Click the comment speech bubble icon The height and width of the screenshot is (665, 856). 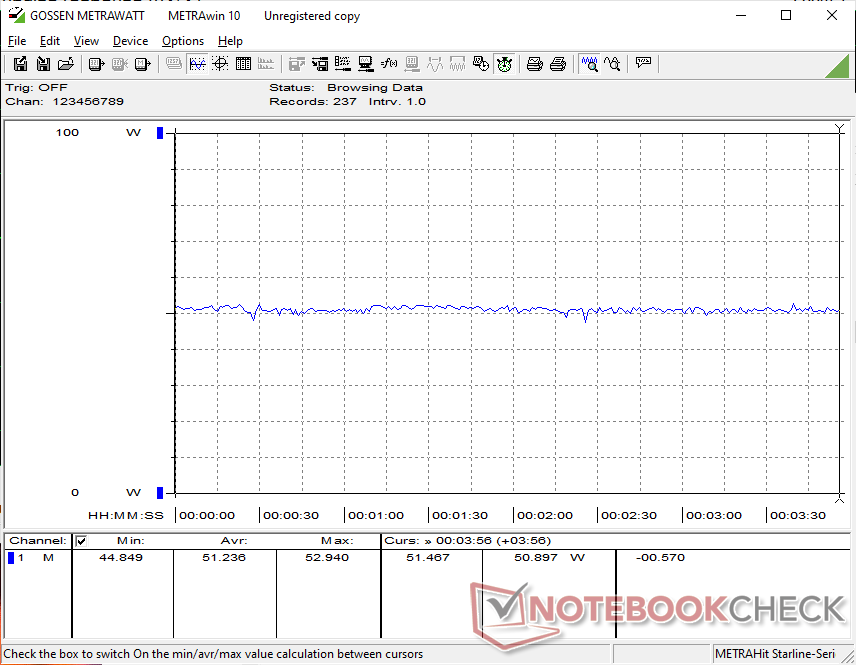(x=644, y=64)
